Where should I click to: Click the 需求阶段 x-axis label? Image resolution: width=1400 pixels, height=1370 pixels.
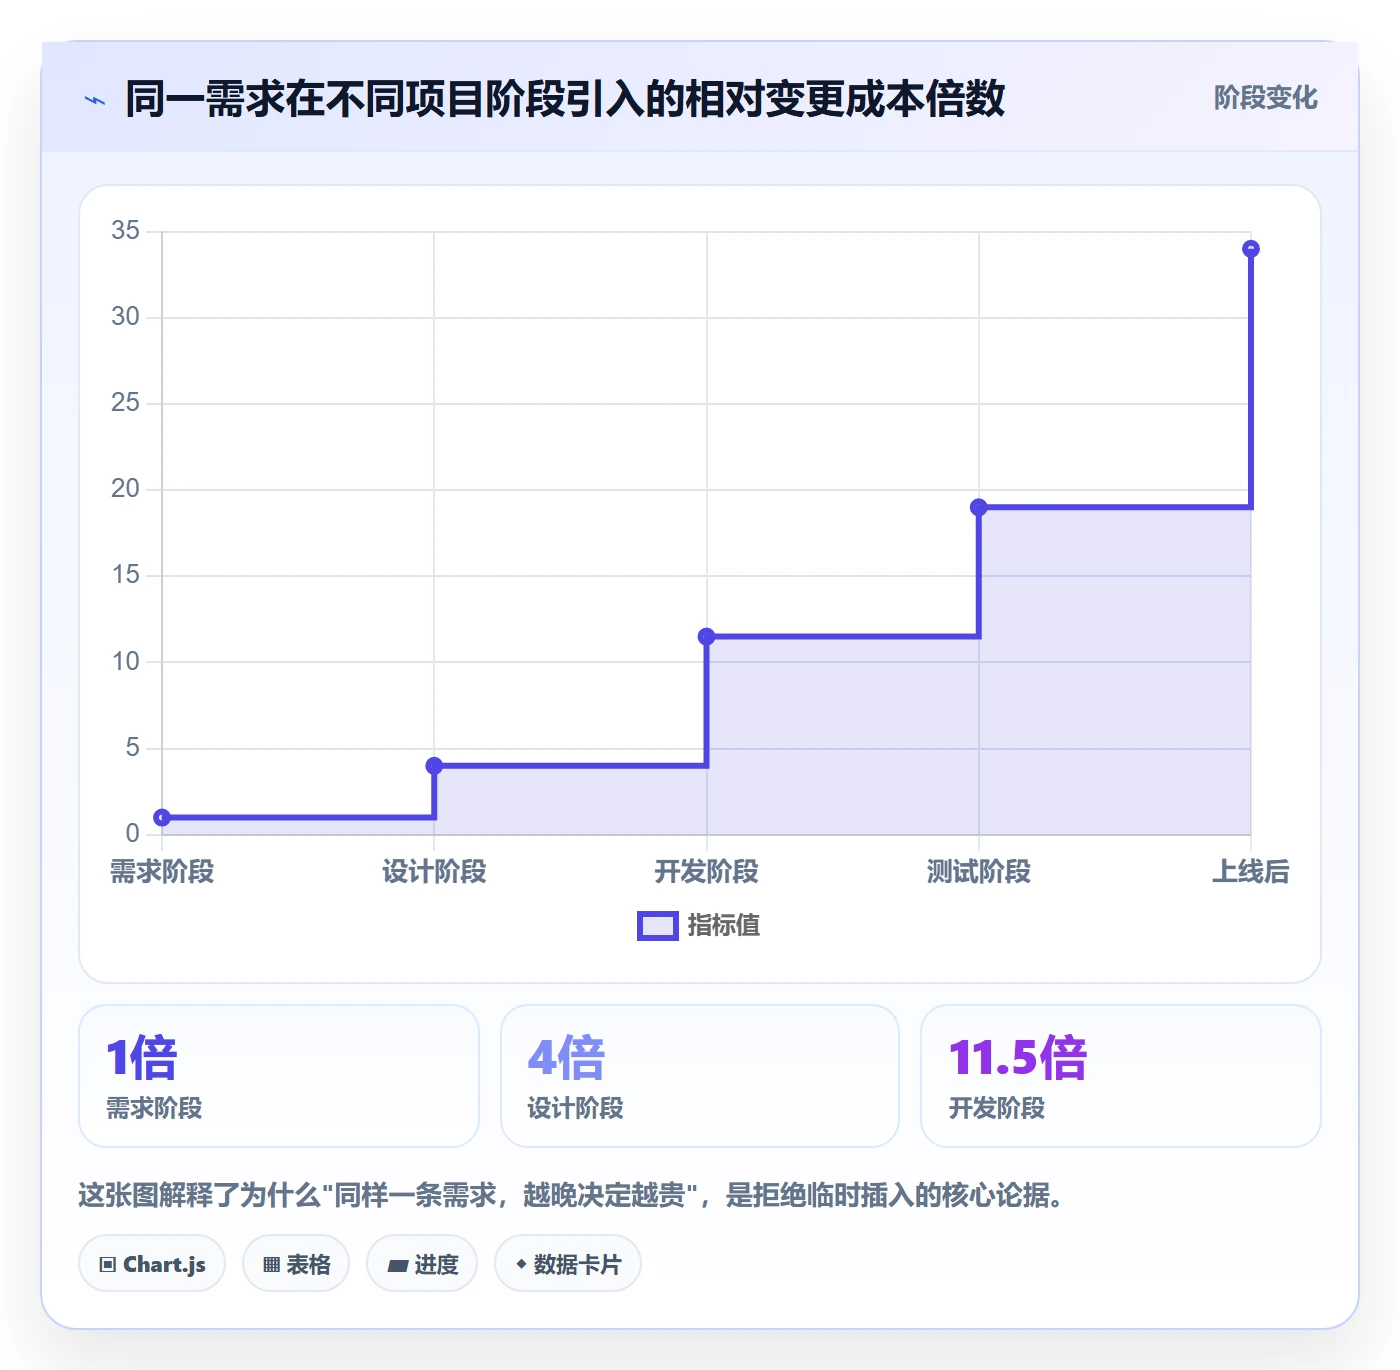(x=162, y=872)
